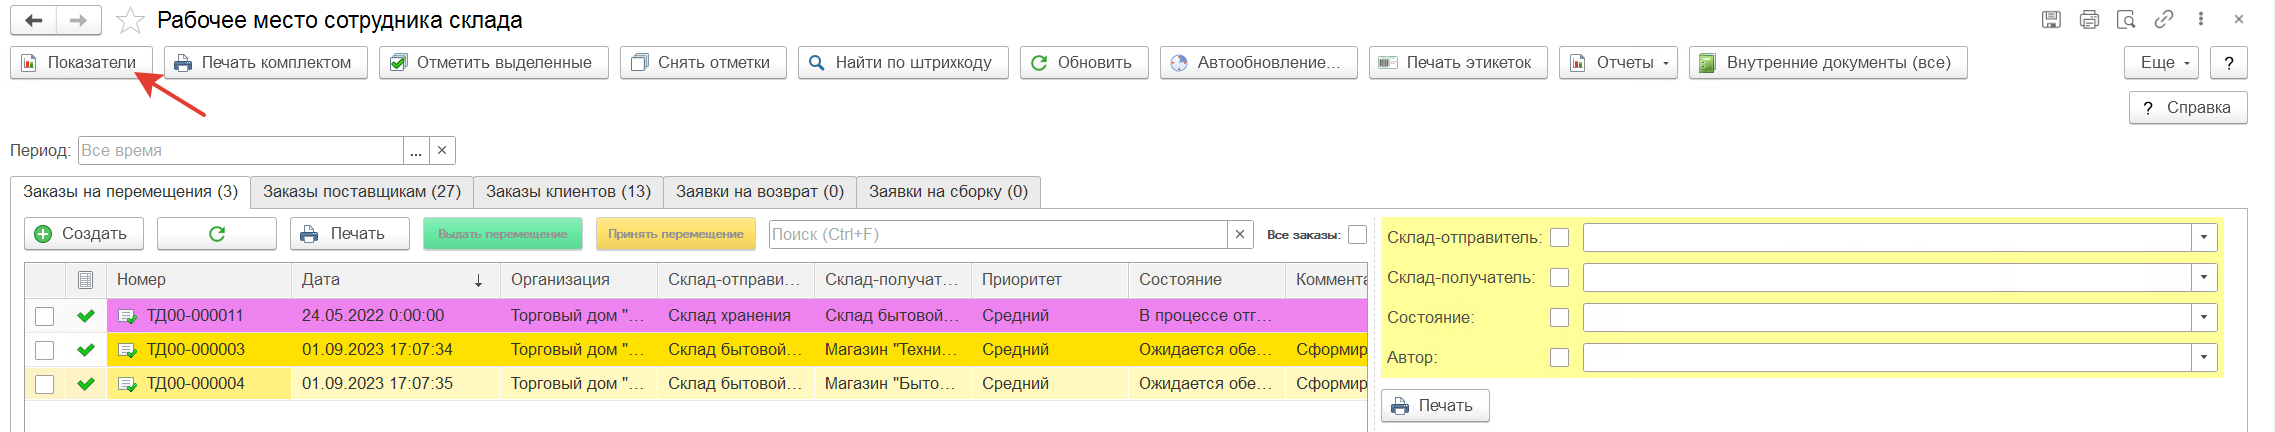
Task: Sort by the Номер column header
Action: pos(198,280)
